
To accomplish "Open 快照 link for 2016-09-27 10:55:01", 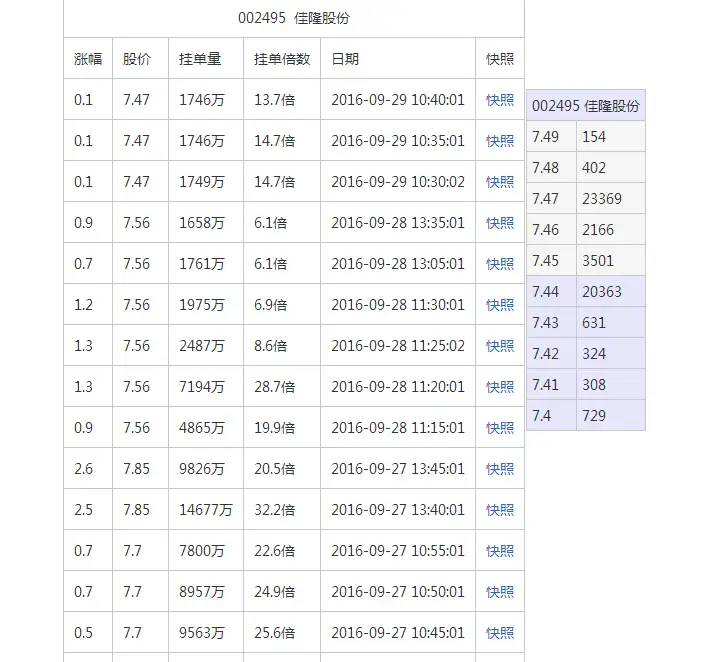I will (x=500, y=551).
